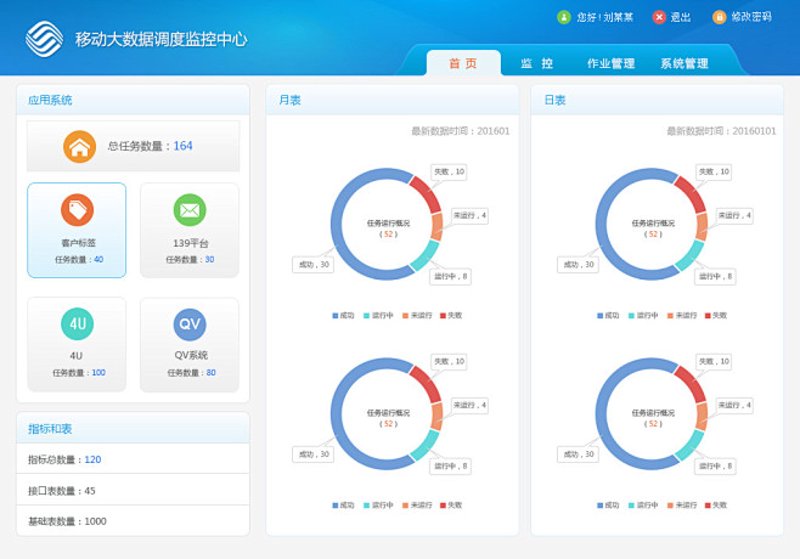The width and height of the screenshot is (800, 559).
Task: Select the blue QV system icon
Action: coord(190,324)
